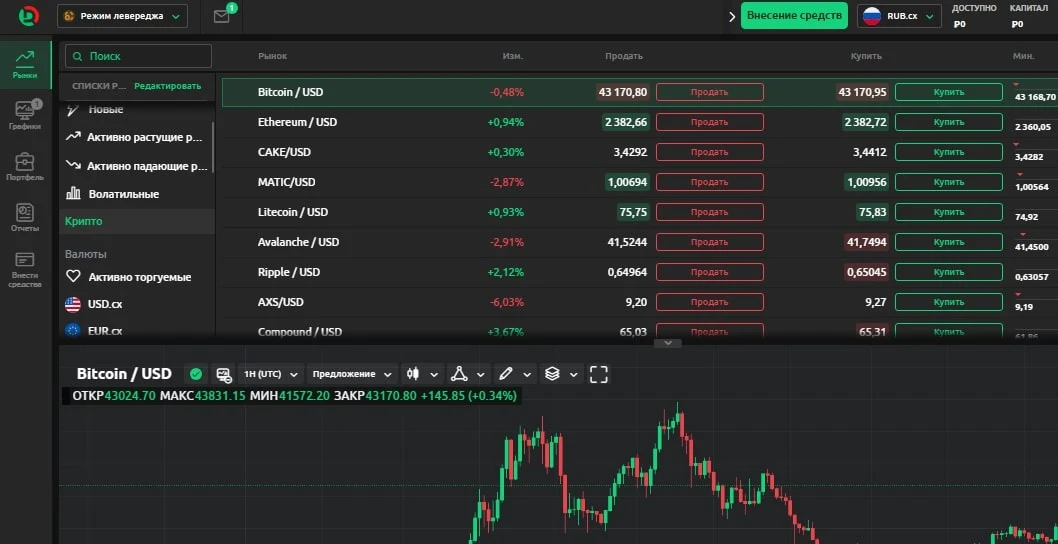Select the Litecoin / USD market row name
The width and height of the screenshot is (1058, 544).
pyautogui.click(x=293, y=212)
